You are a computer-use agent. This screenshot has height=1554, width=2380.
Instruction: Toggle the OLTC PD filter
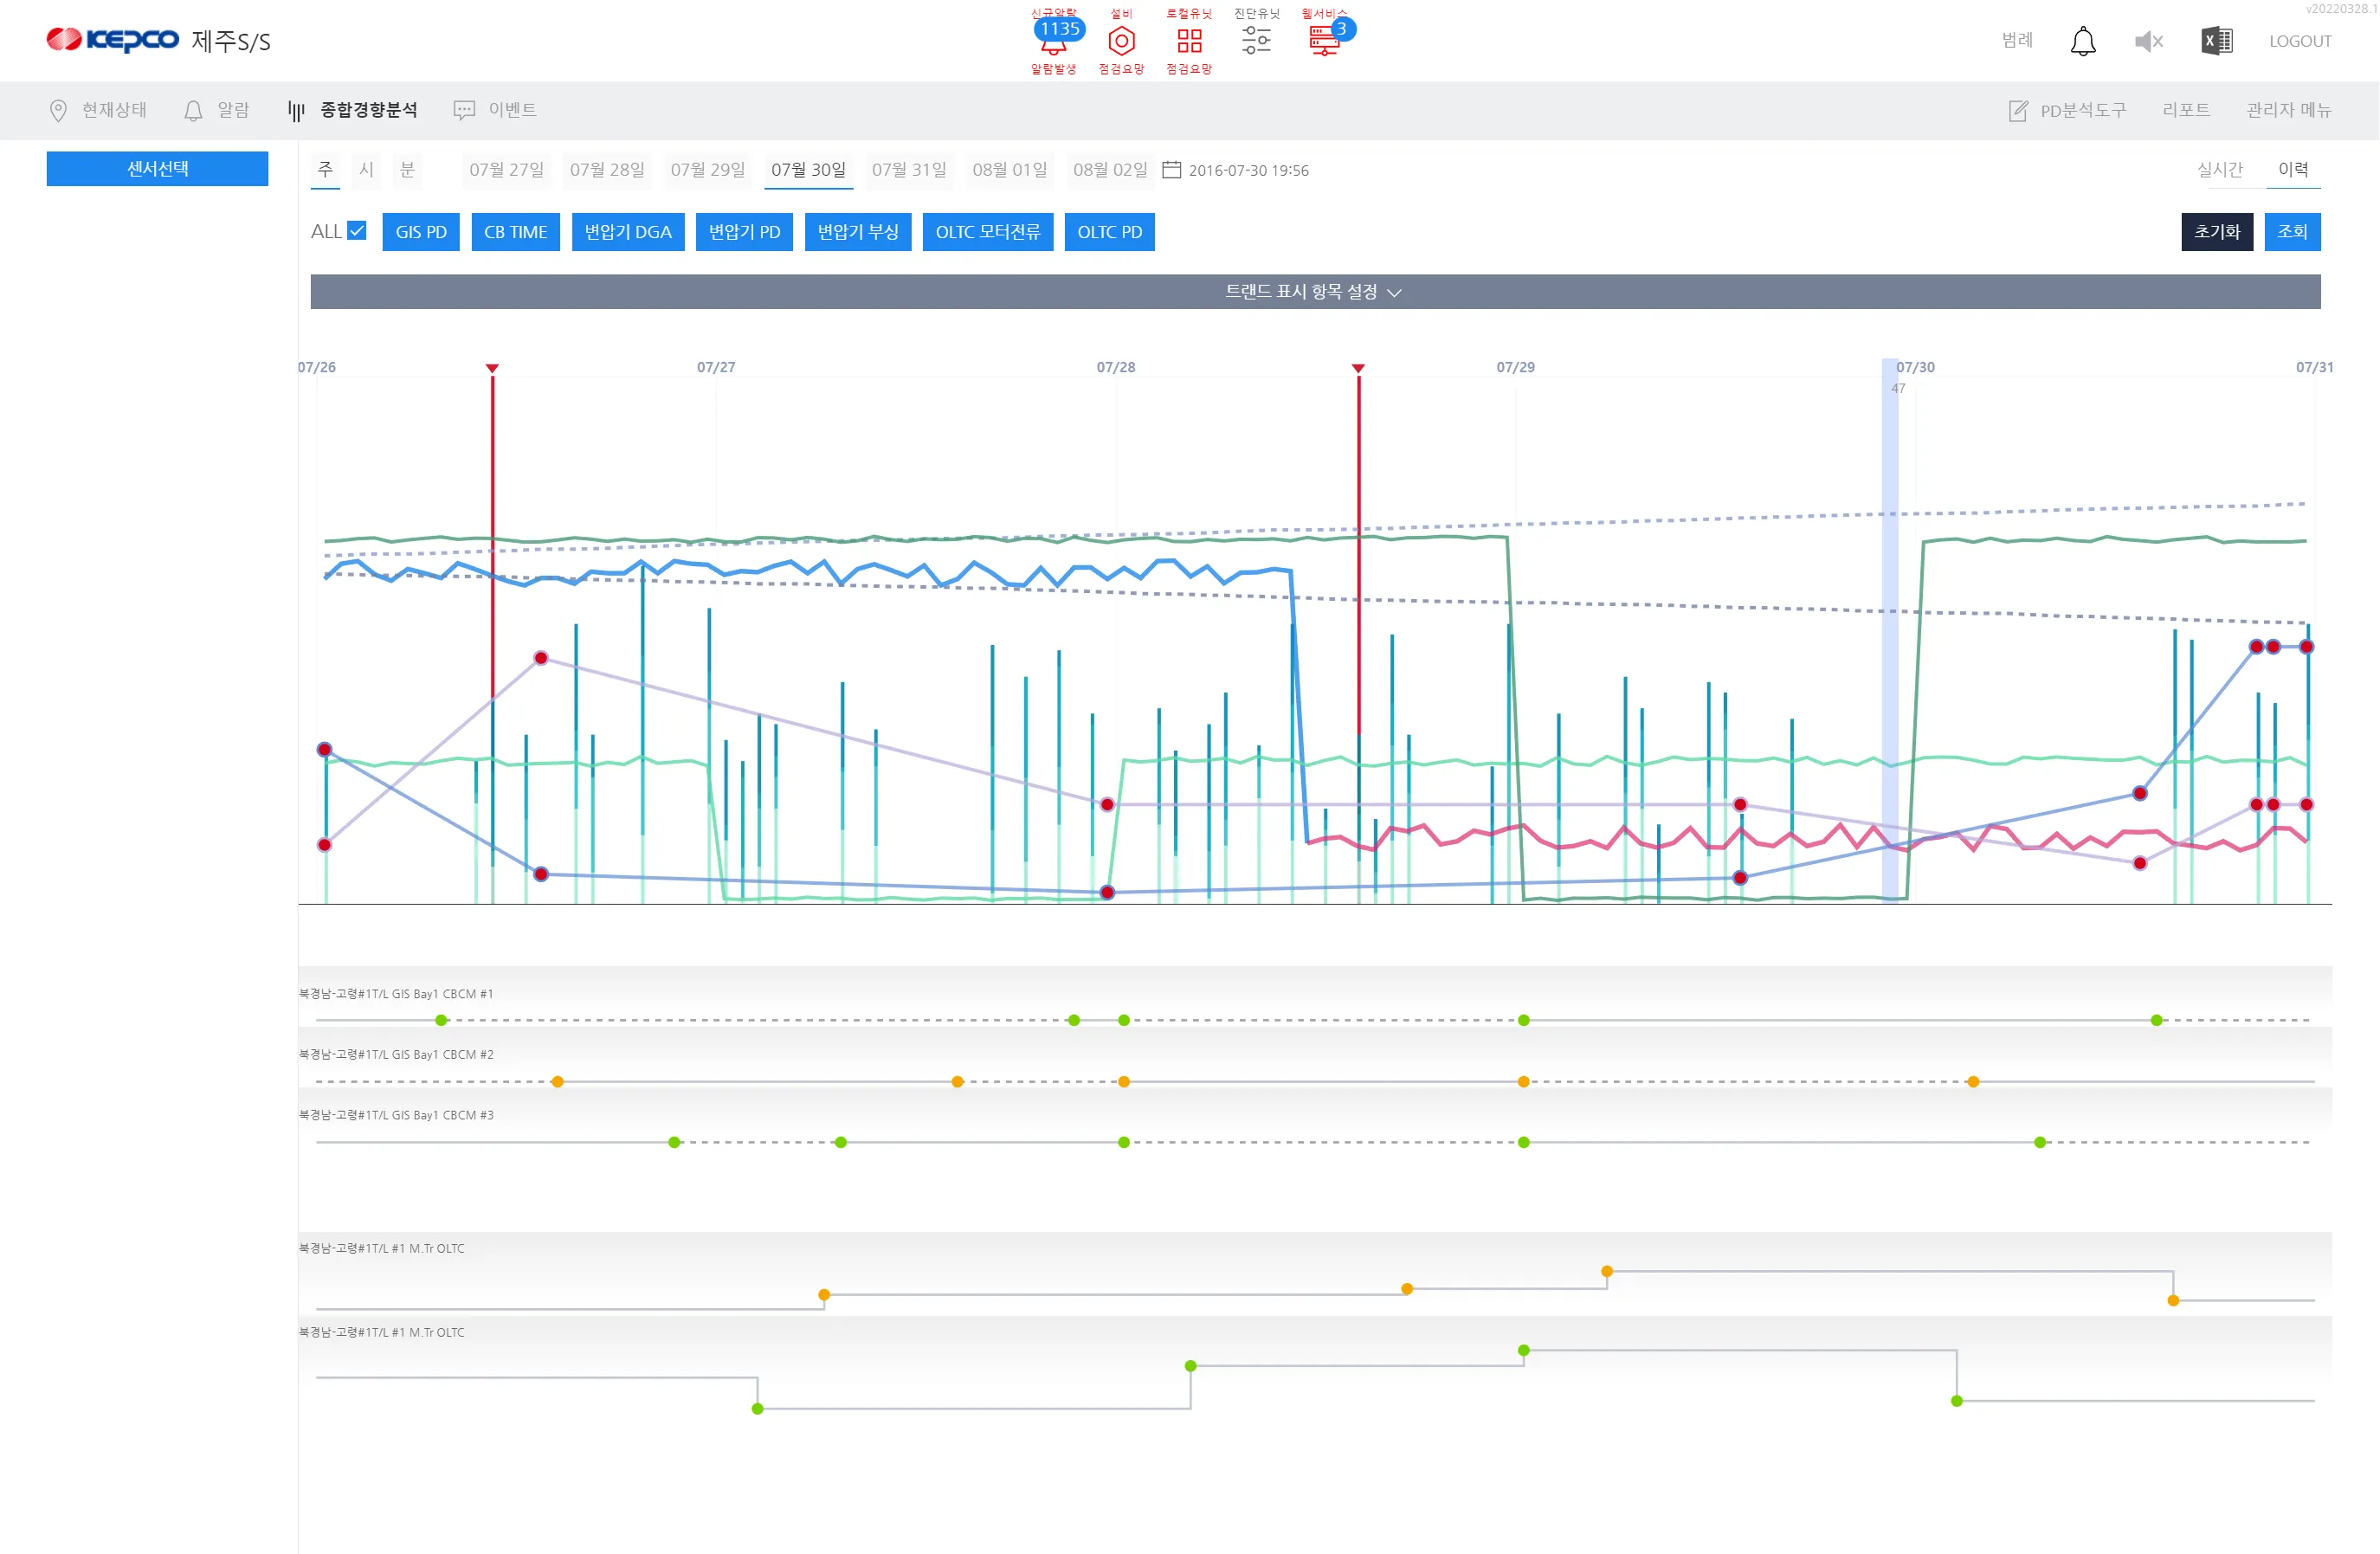click(x=1110, y=232)
